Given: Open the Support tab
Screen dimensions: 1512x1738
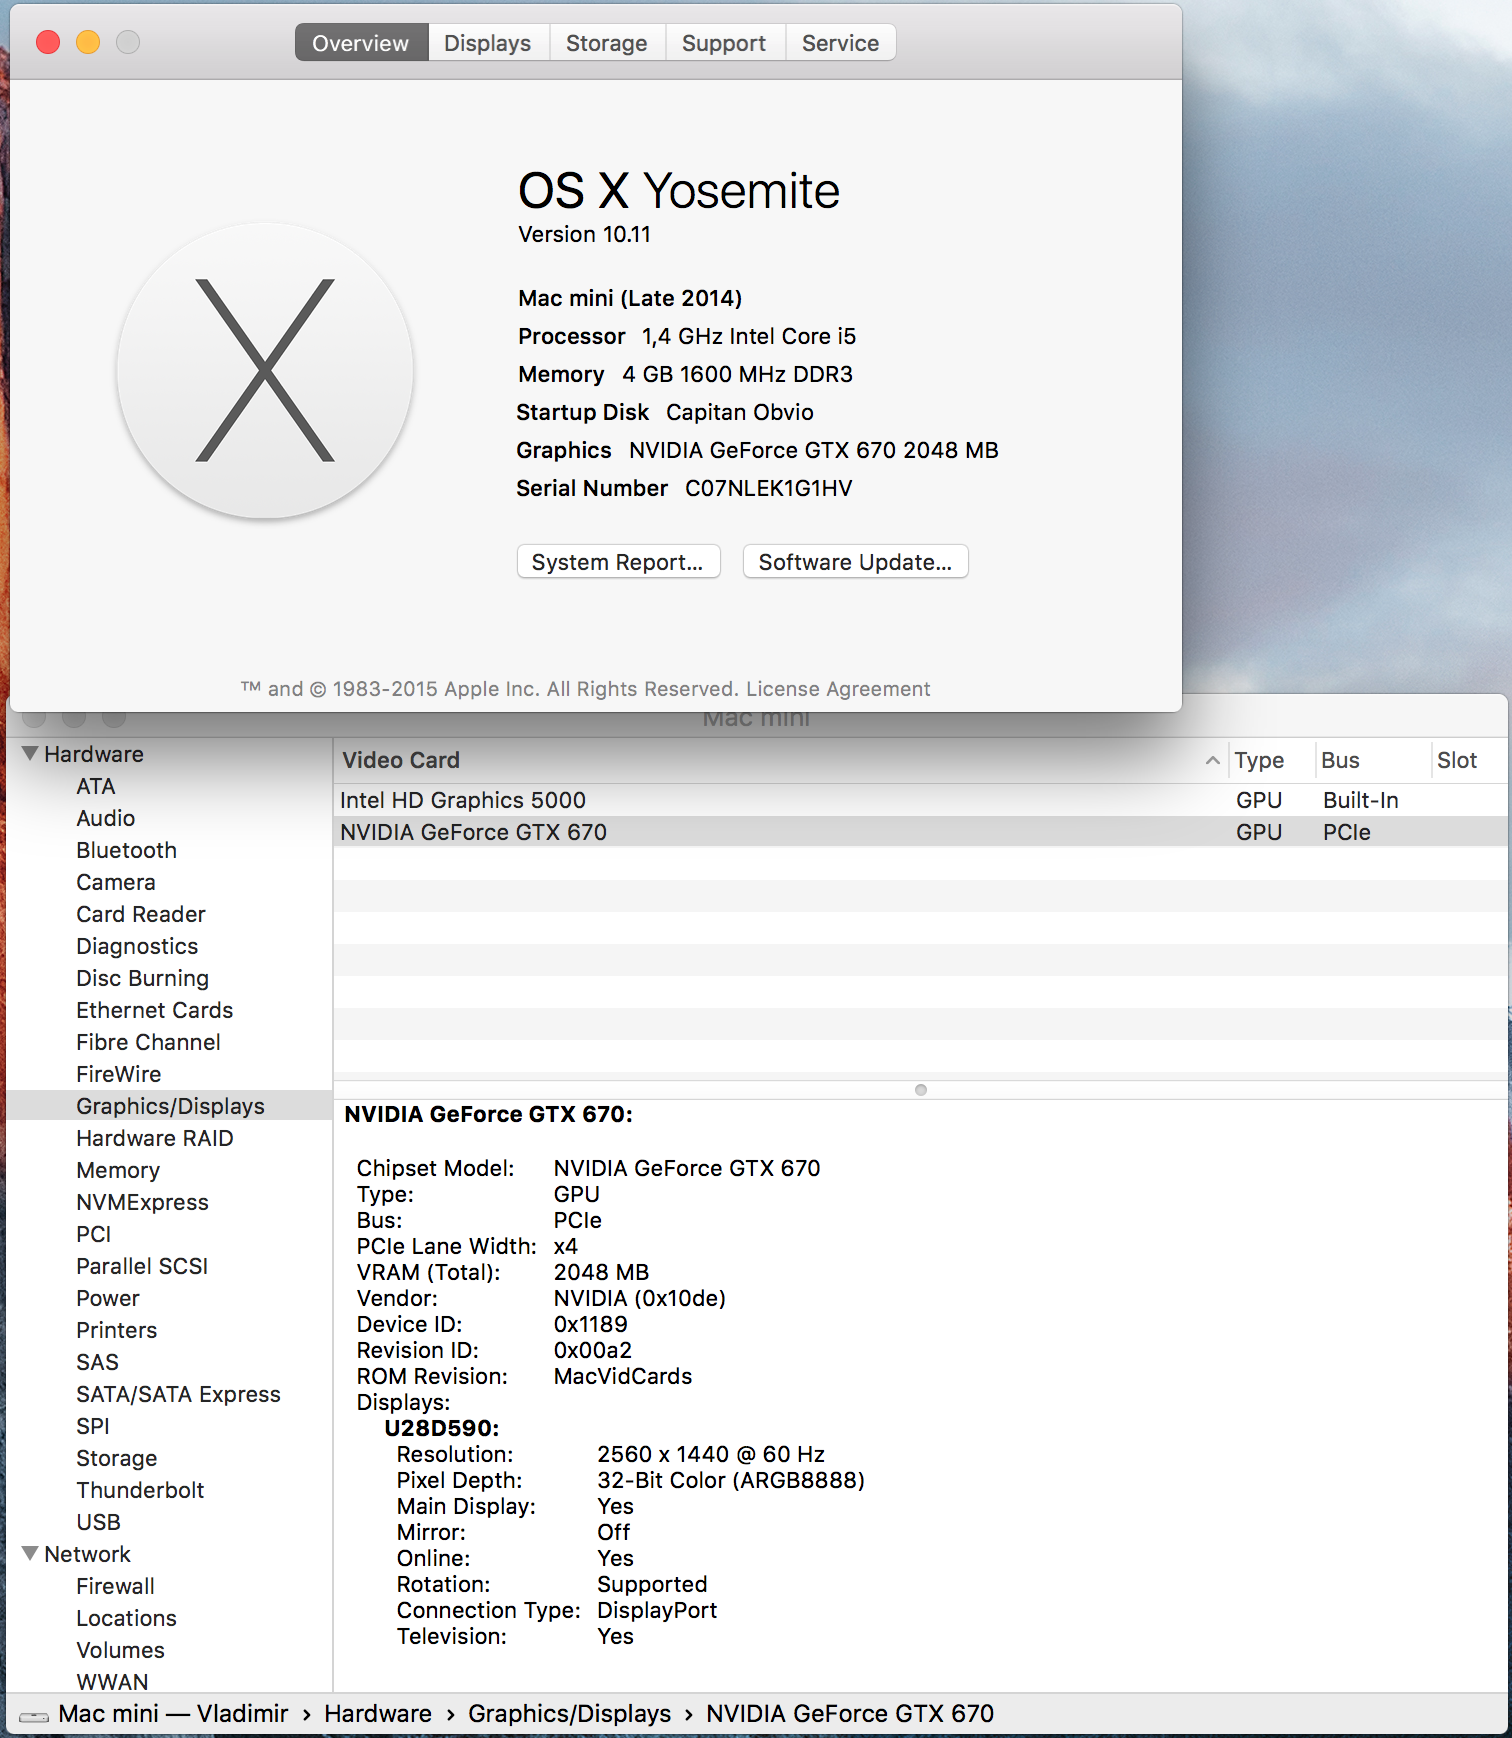Looking at the screenshot, I should coord(724,43).
